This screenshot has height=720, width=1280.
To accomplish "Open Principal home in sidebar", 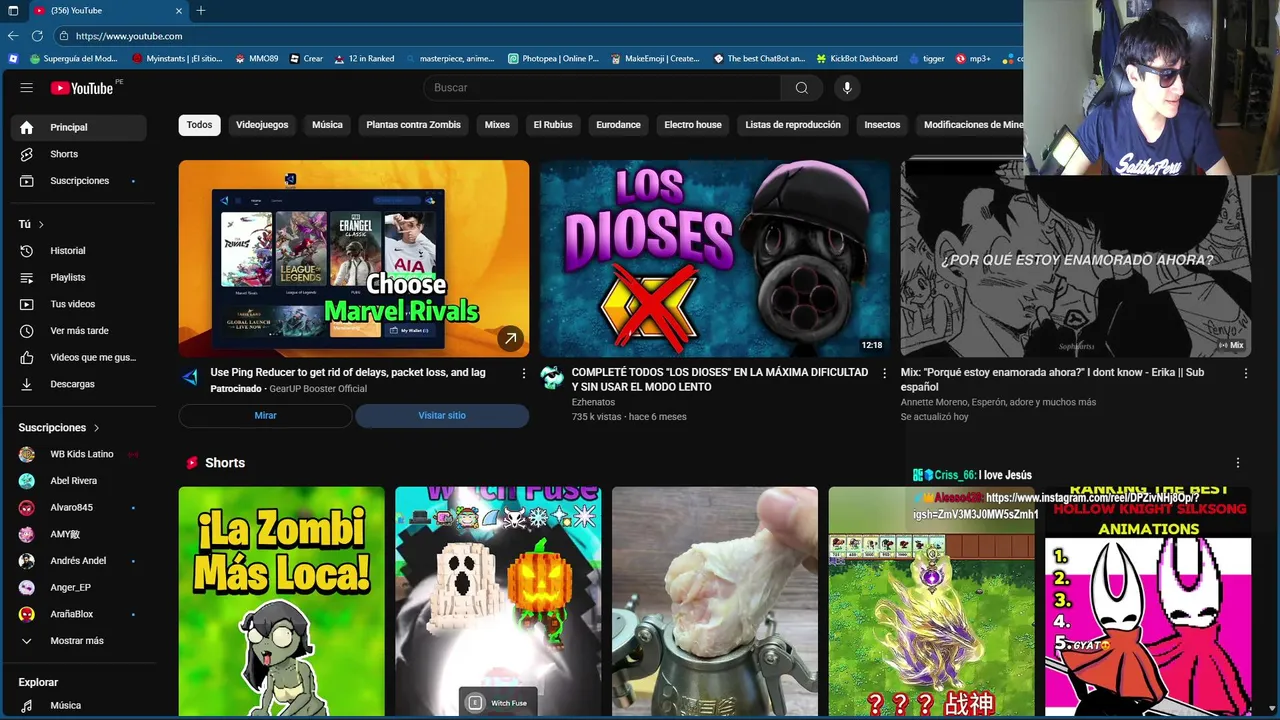I will (x=79, y=127).
